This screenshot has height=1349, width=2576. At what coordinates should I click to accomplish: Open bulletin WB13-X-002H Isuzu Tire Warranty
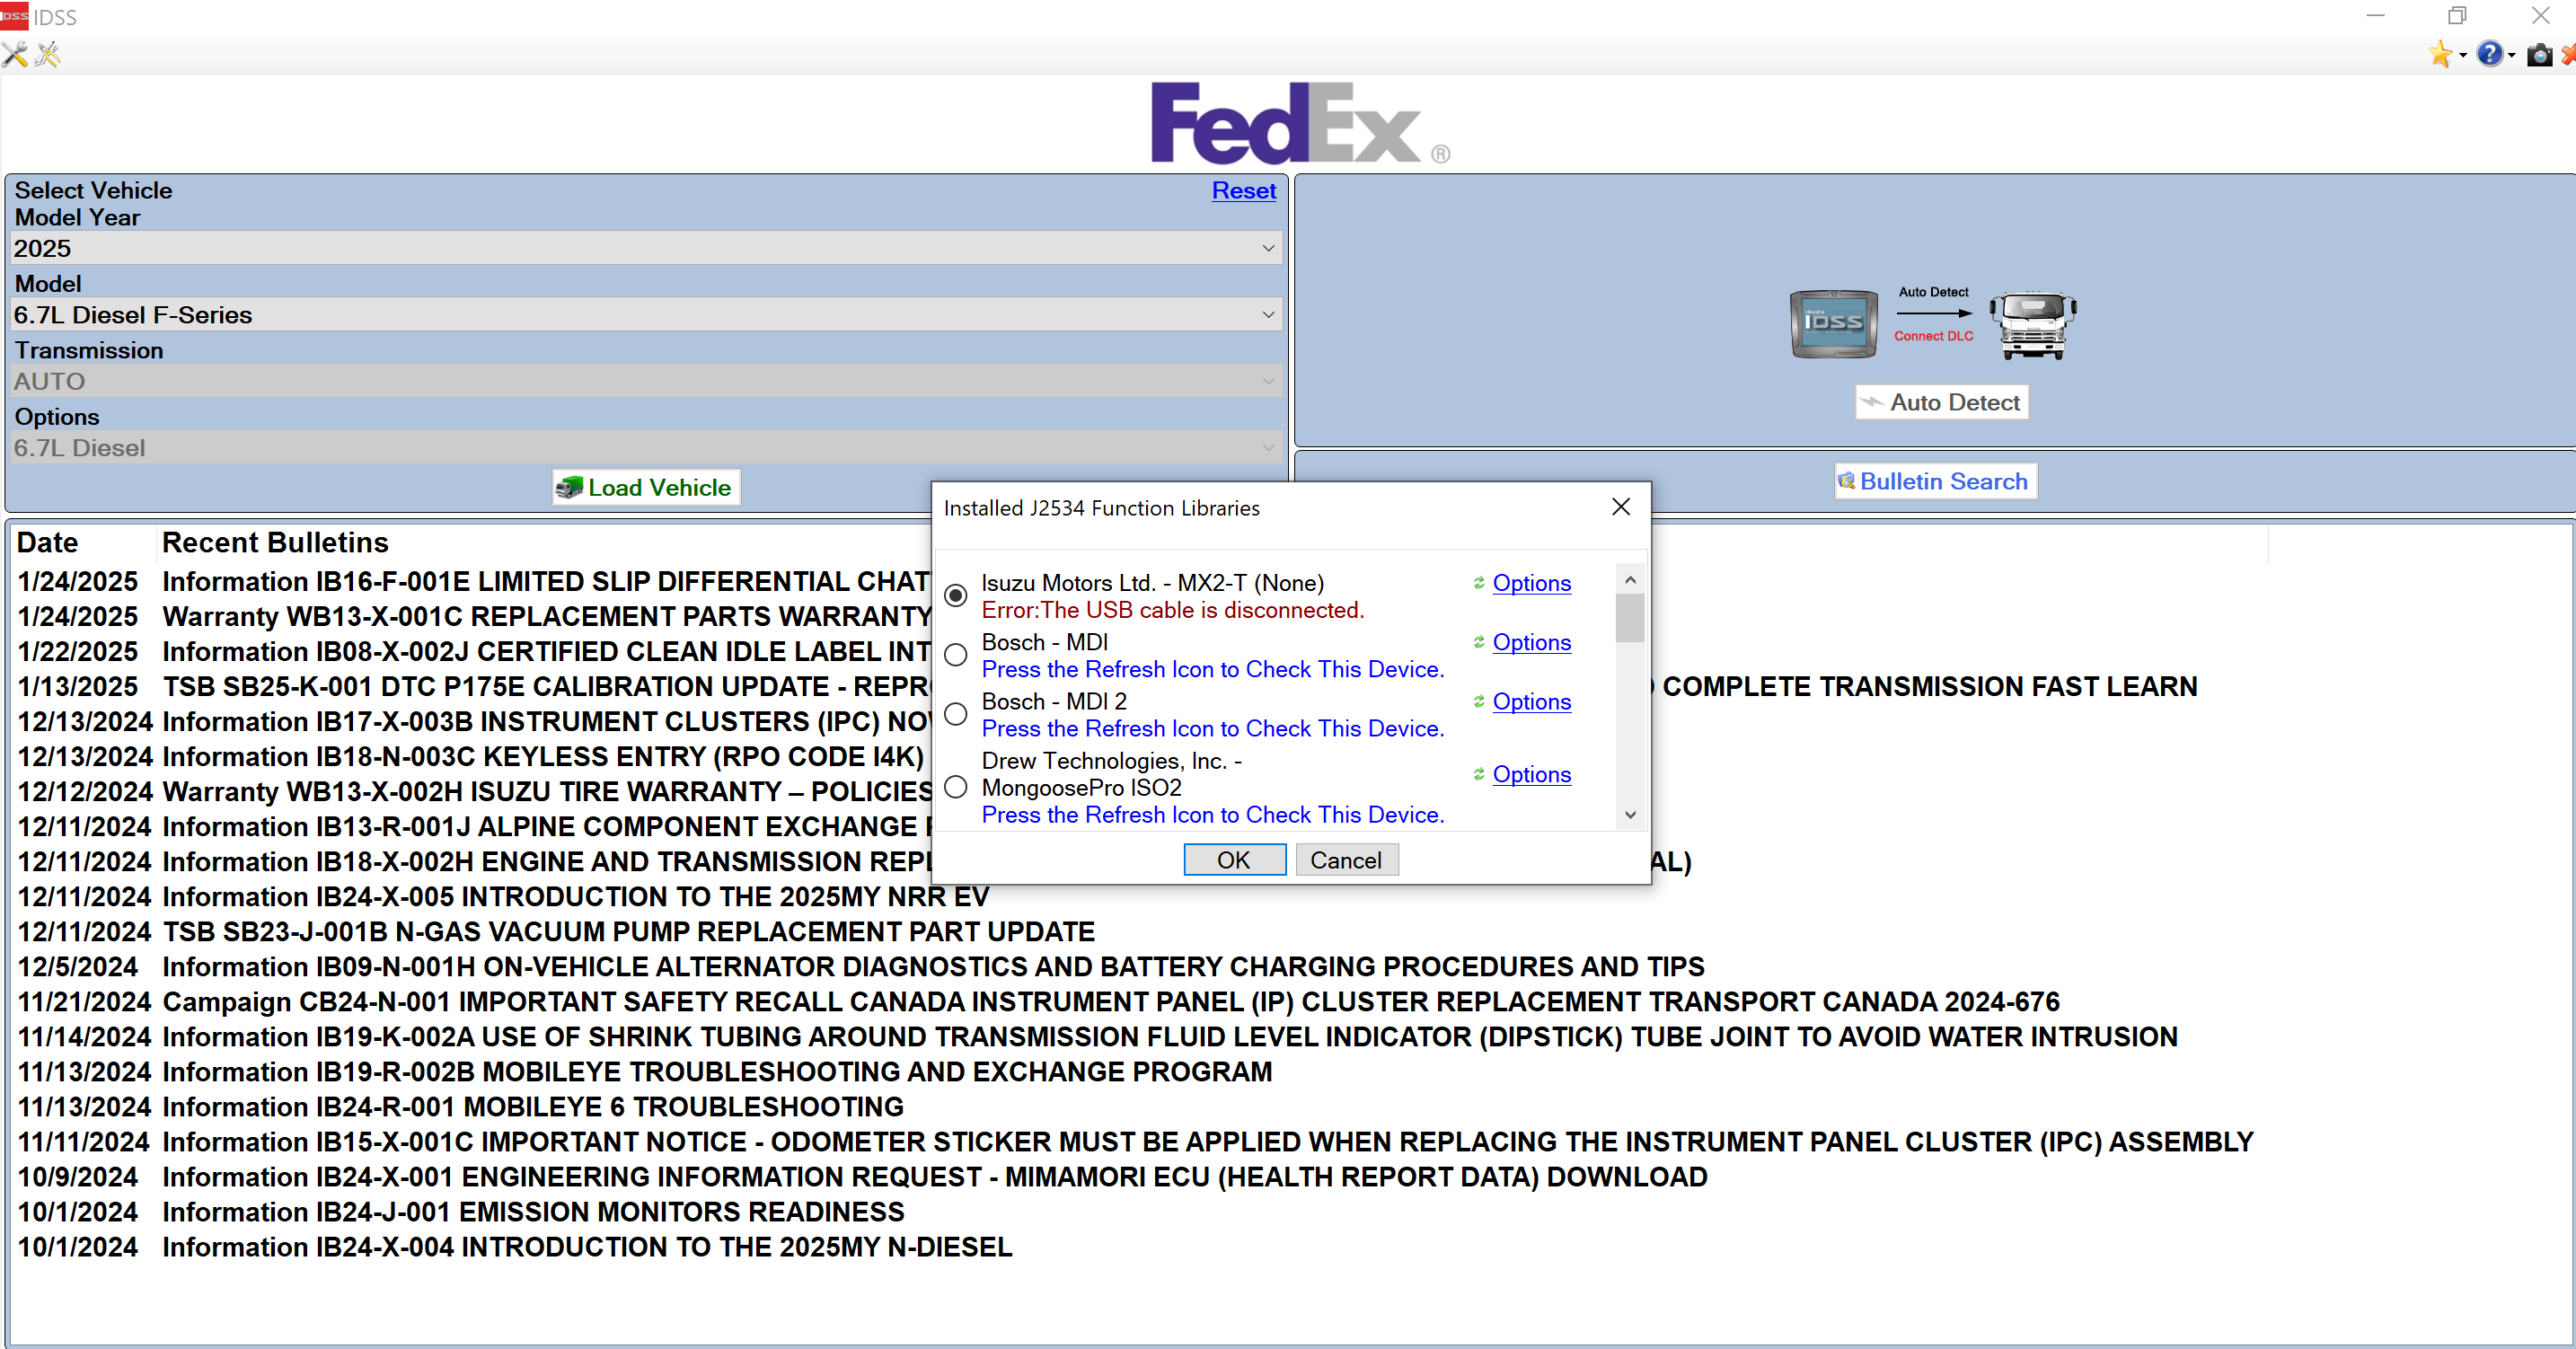point(546,792)
